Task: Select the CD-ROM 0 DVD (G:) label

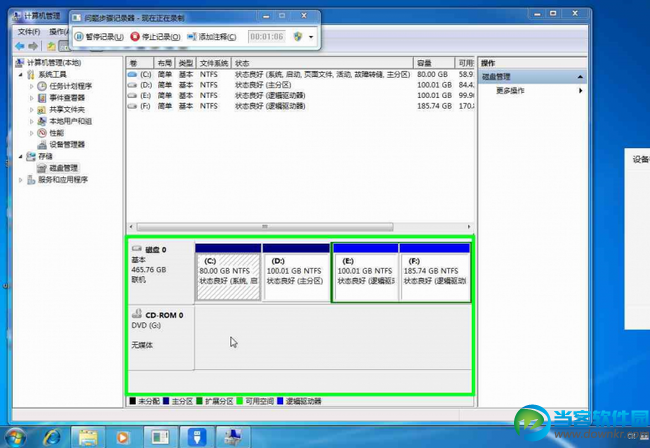Action: click(161, 337)
